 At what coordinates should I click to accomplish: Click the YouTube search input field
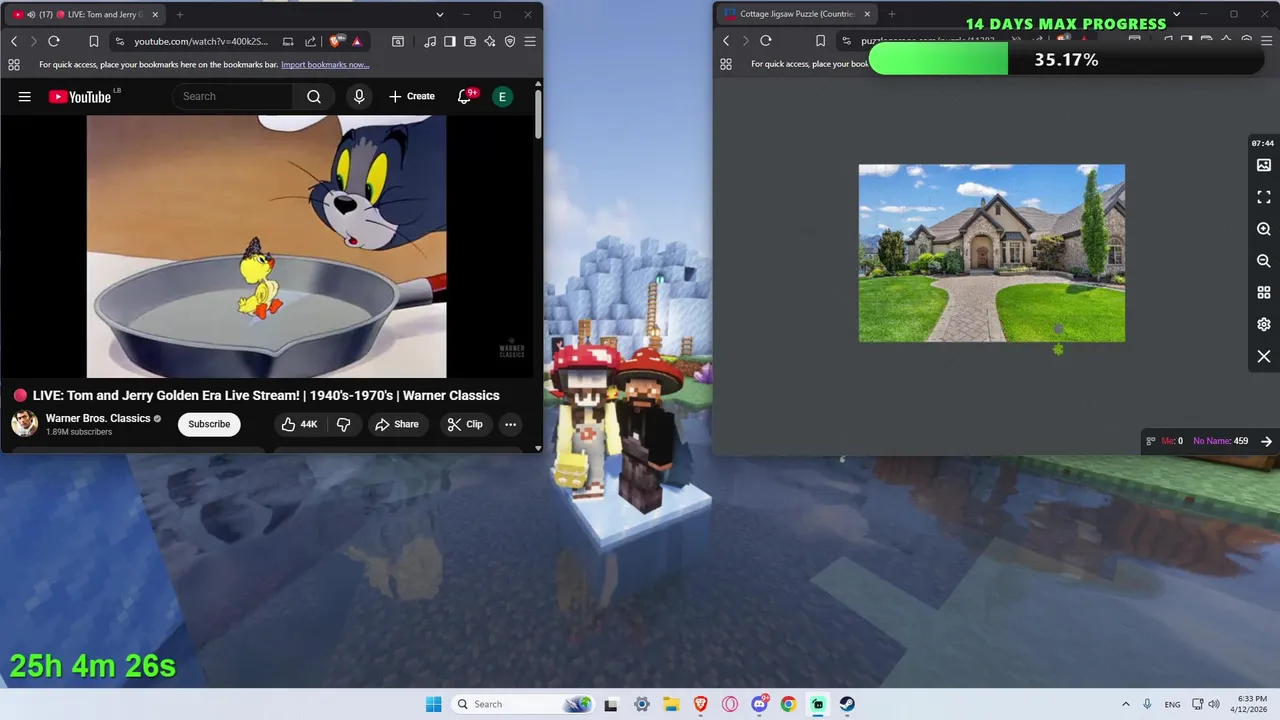pyautogui.click(x=233, y=96)
